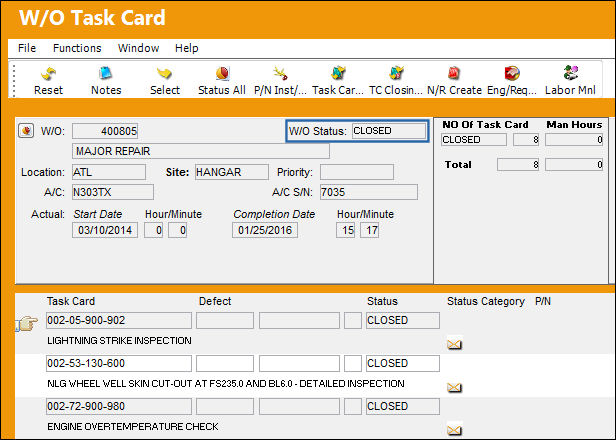This screenshot has width=616, height=440.
Task: Click ENGINE OVERTEMPERATURE CHECK description text
Action: 133,427
